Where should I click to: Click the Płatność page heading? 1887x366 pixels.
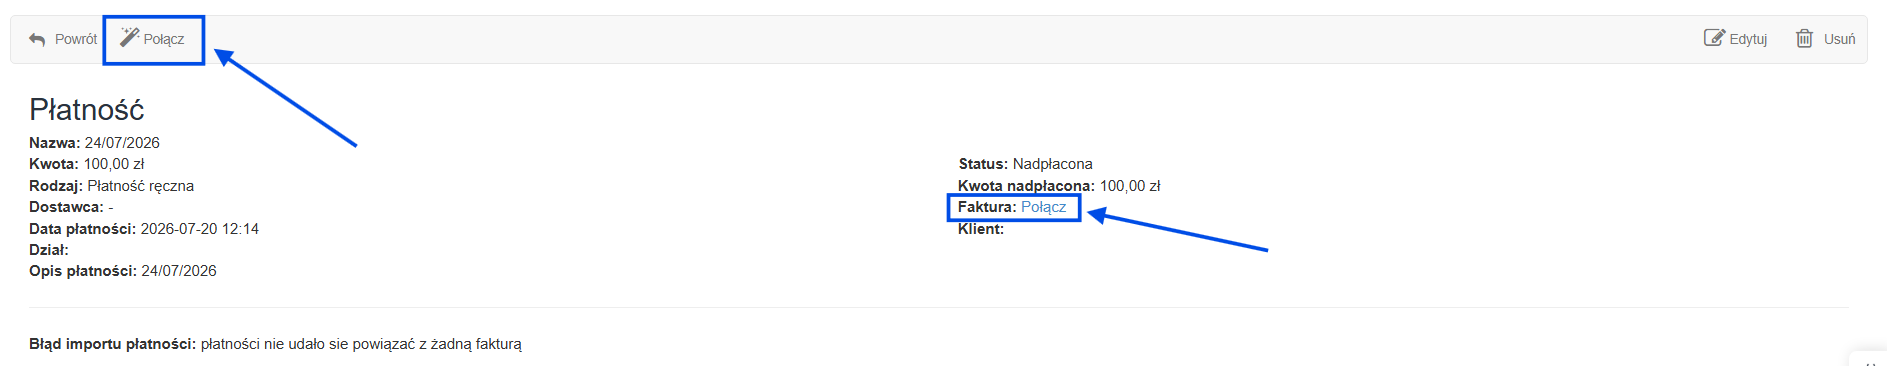tap(87, 109)
